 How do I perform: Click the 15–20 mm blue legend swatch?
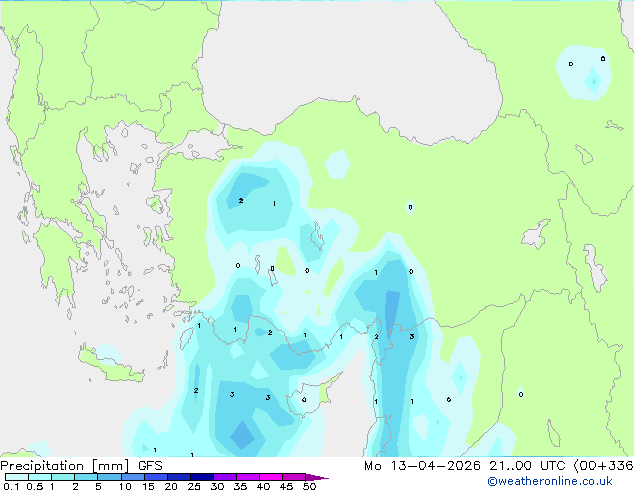pos(155,477)
